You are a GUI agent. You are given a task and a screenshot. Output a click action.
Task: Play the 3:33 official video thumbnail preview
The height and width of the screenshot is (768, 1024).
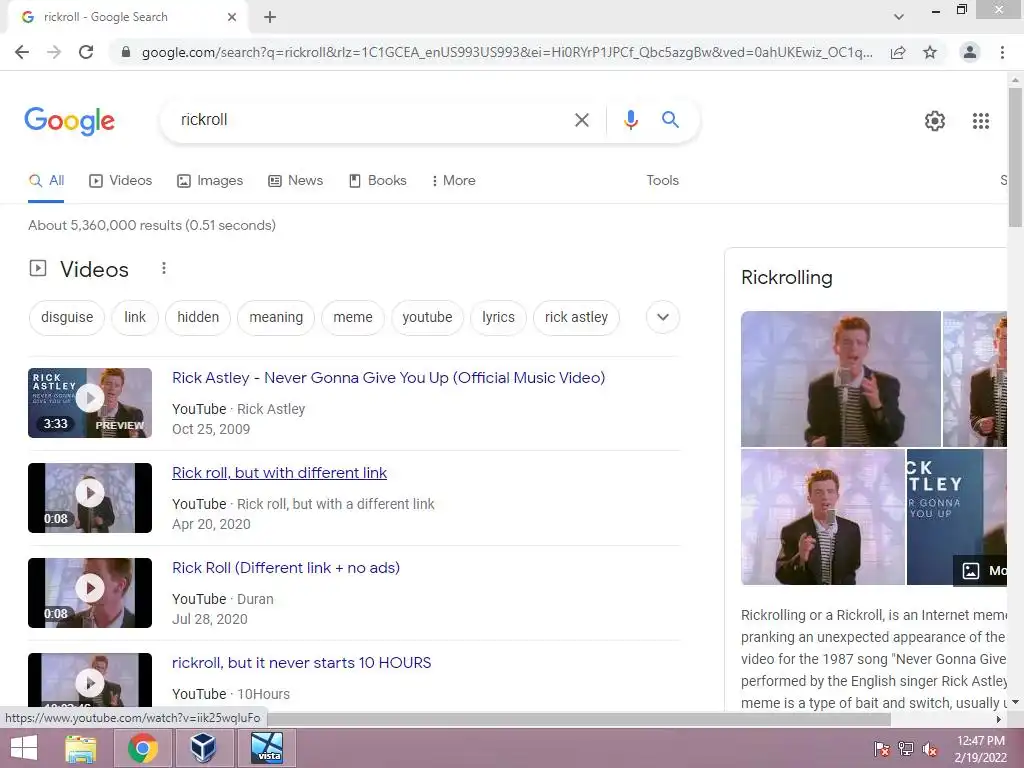pos(90,403)
